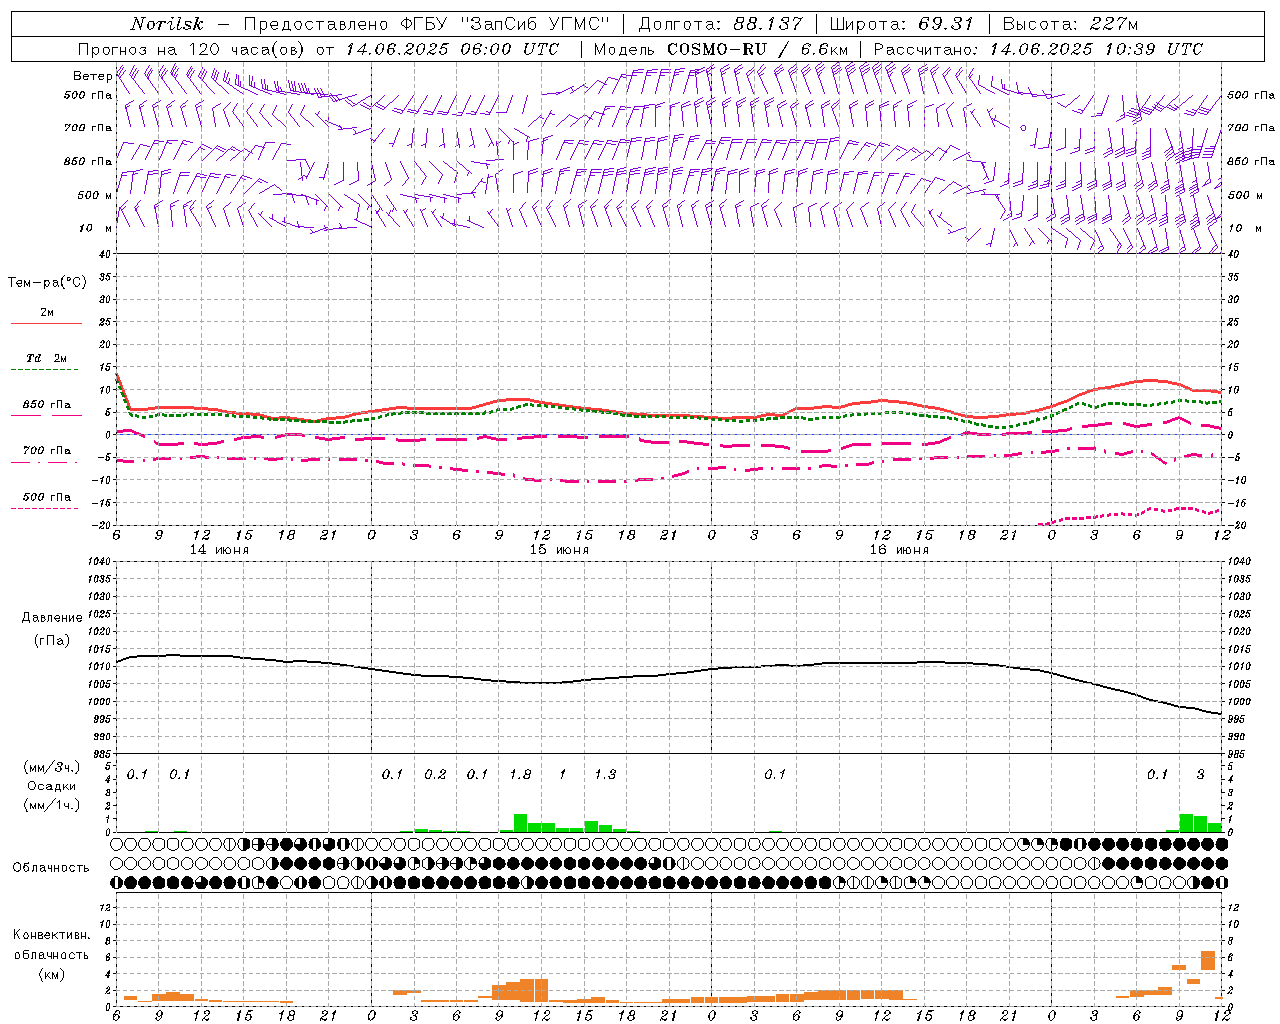Click the "16 июня" date label
Image resolution: width=1280 pixels, height=1024 pixels.
[899, 550]
